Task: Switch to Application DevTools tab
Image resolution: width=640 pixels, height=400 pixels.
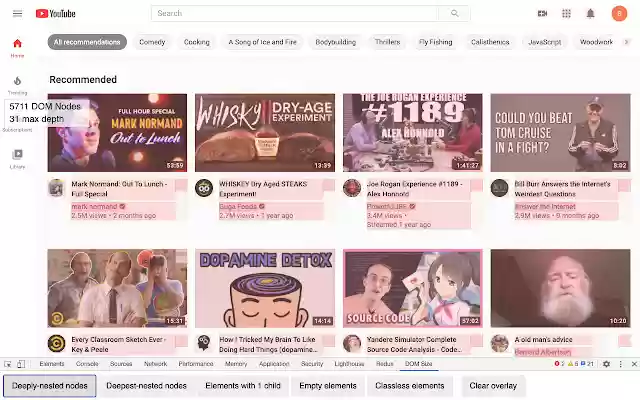Action: [274, 364]
